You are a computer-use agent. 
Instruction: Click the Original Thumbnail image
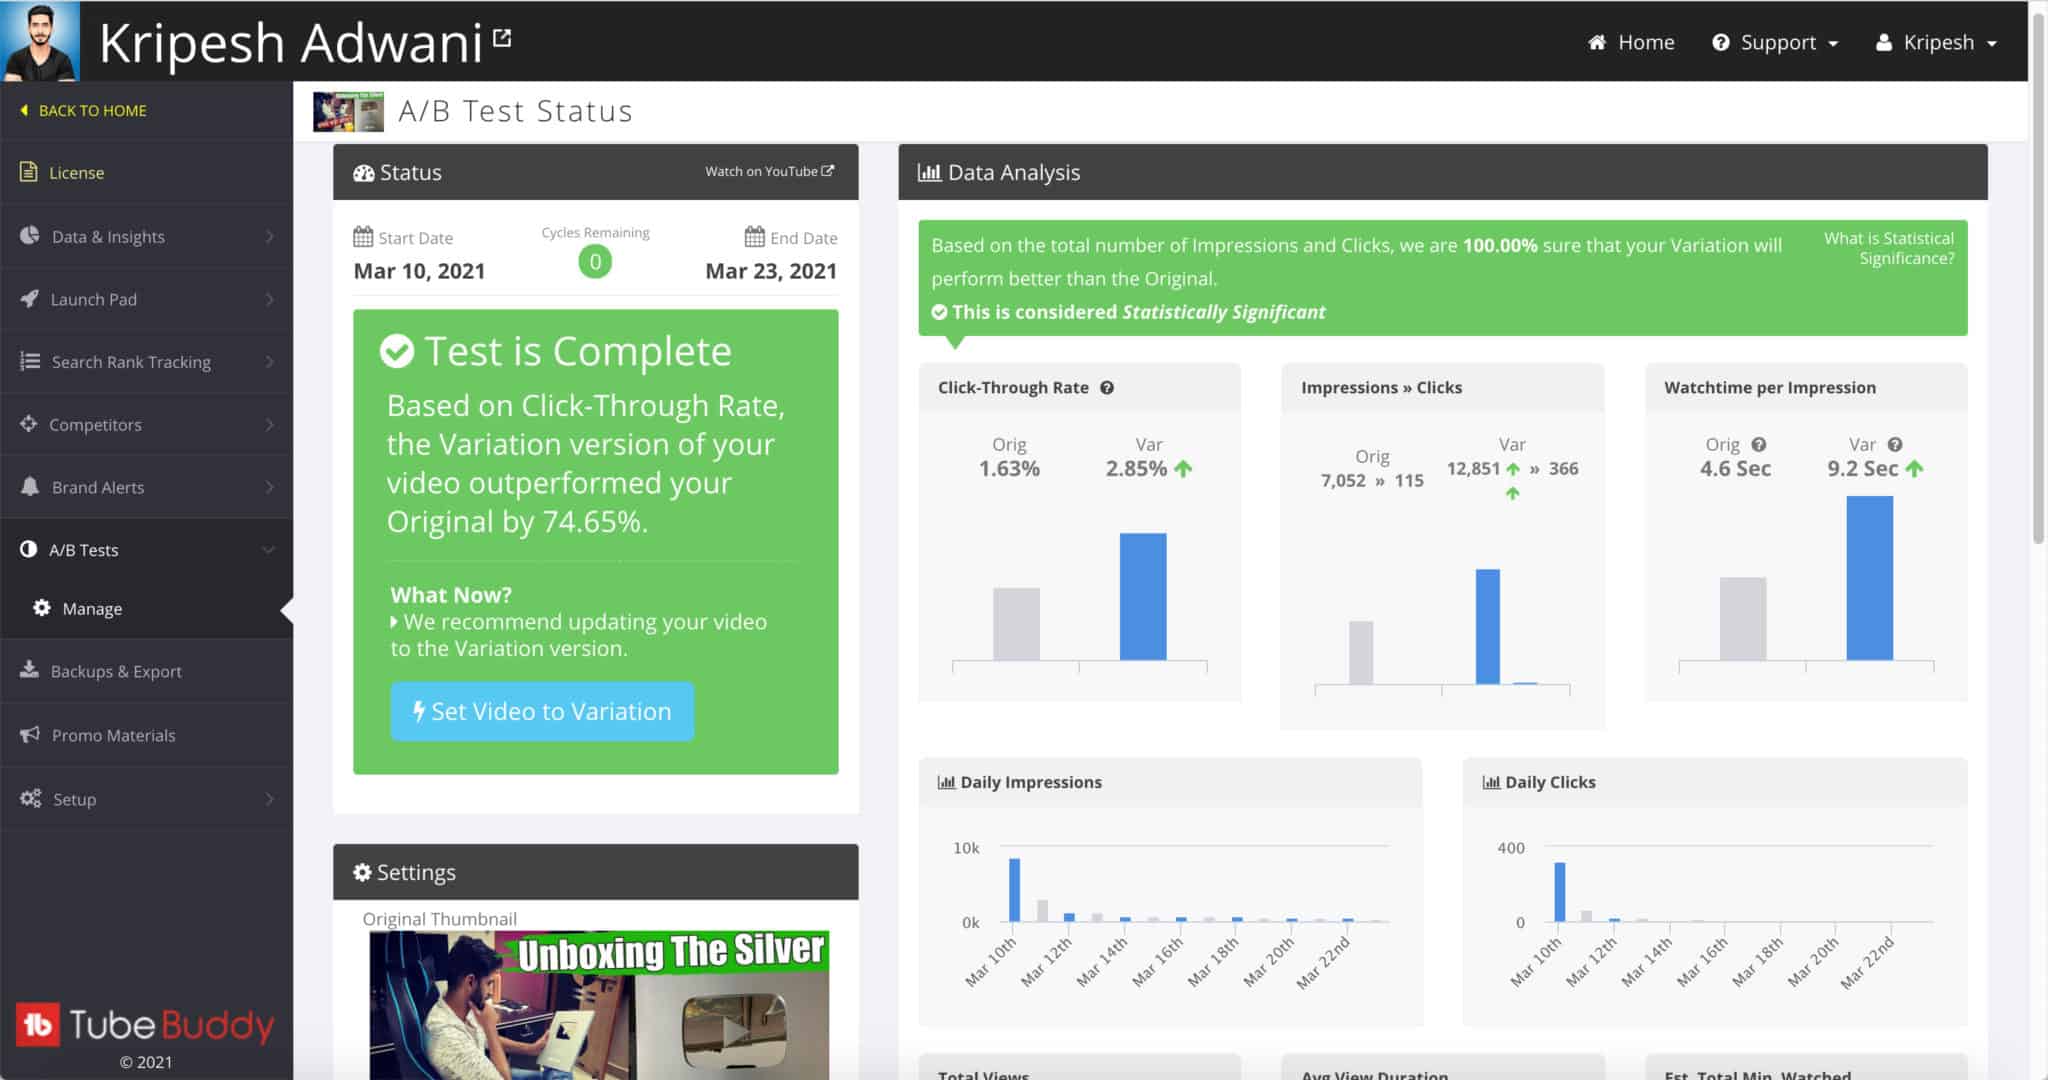[598, 1005]
